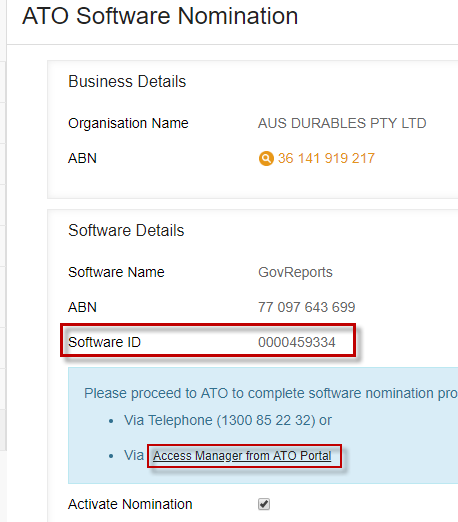This screenshot has width=458, height=522.
Task: Toggle the Activate Nomination checkbox
Action: pyautogui.click(x=264, y=504)
